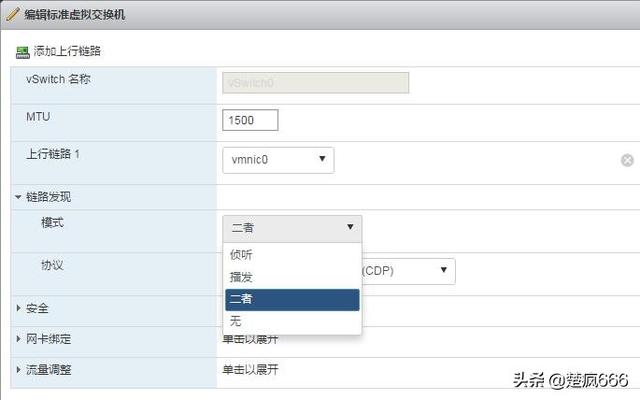
Task: Collapse the 链路发现 section
Action: point(18,197)
